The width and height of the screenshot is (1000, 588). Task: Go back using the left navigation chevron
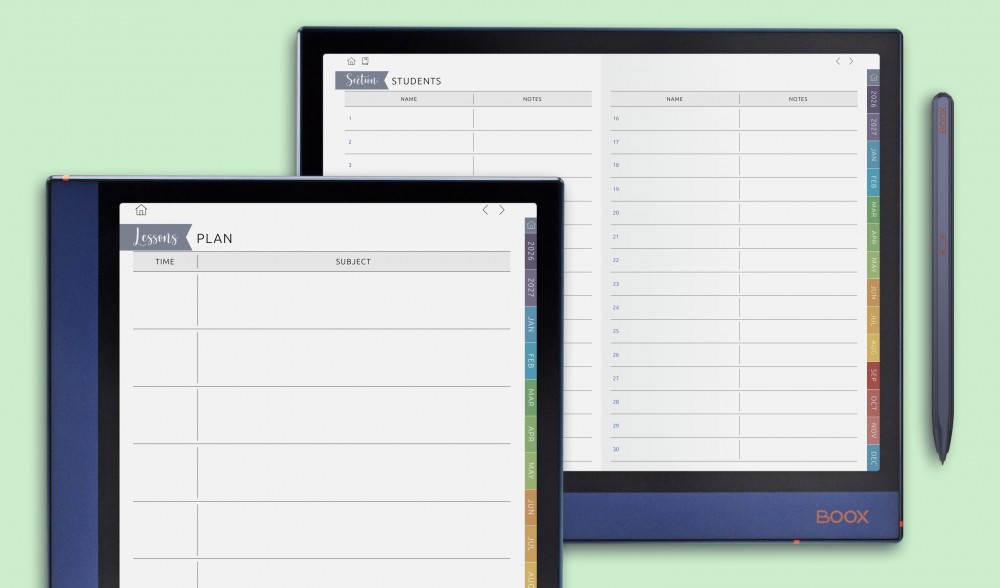pos(838,61)
